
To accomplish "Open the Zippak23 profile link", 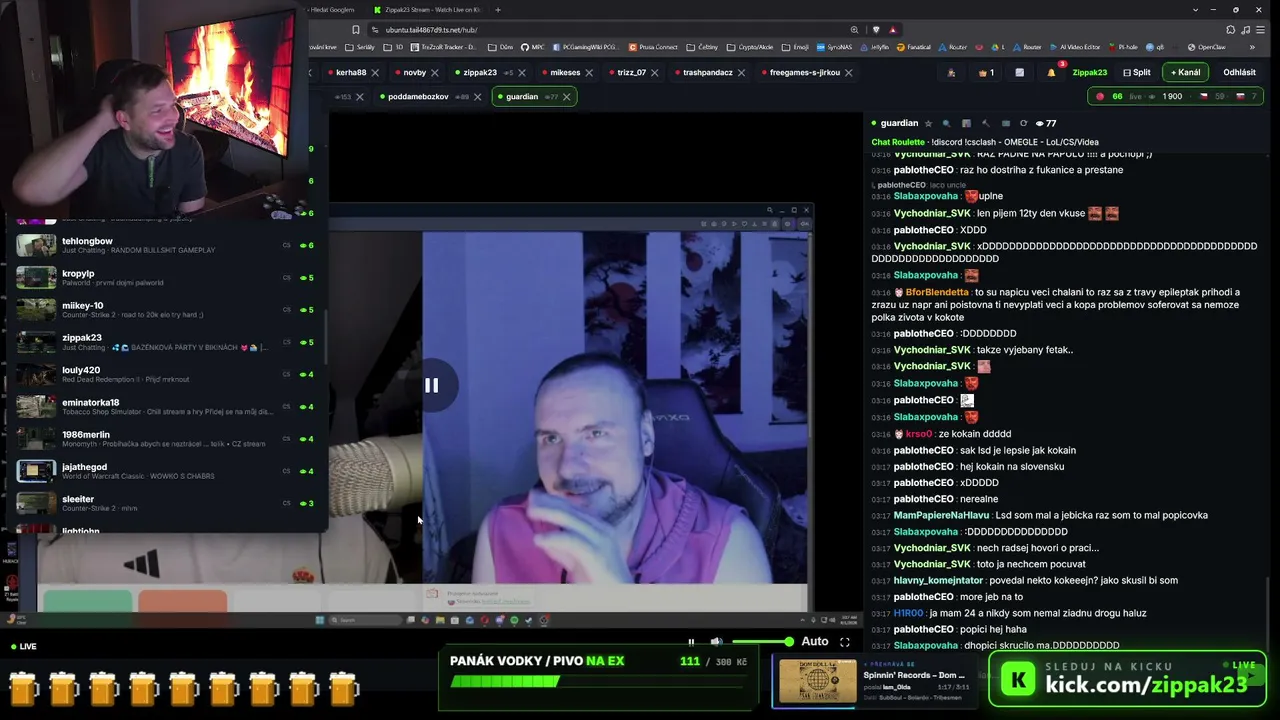I will click(x=1090, y=73).
